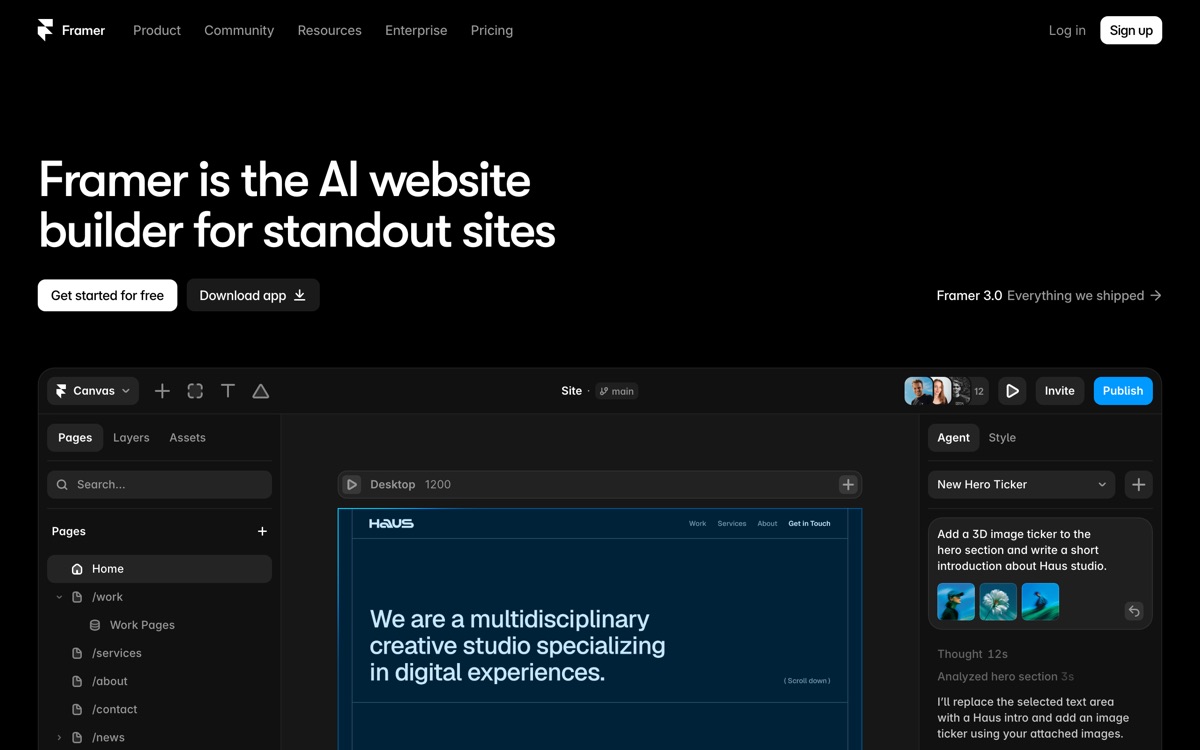
Task: Switch to the Assets tab
Action: pyautogui.click(x=187, y=438)
